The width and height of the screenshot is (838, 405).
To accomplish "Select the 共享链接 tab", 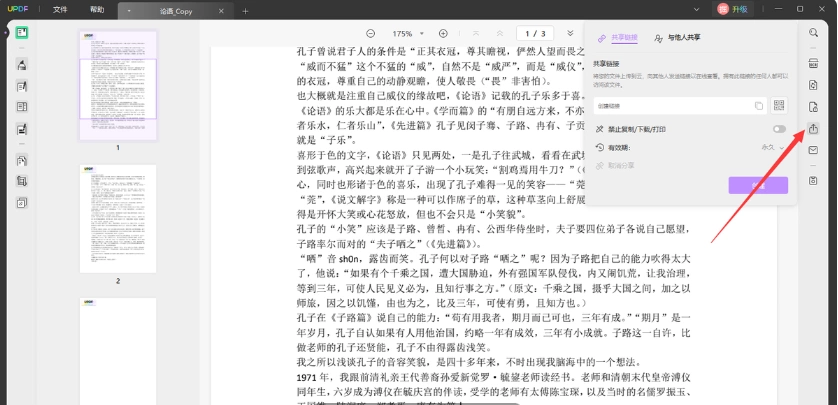I will coord(618,38).
